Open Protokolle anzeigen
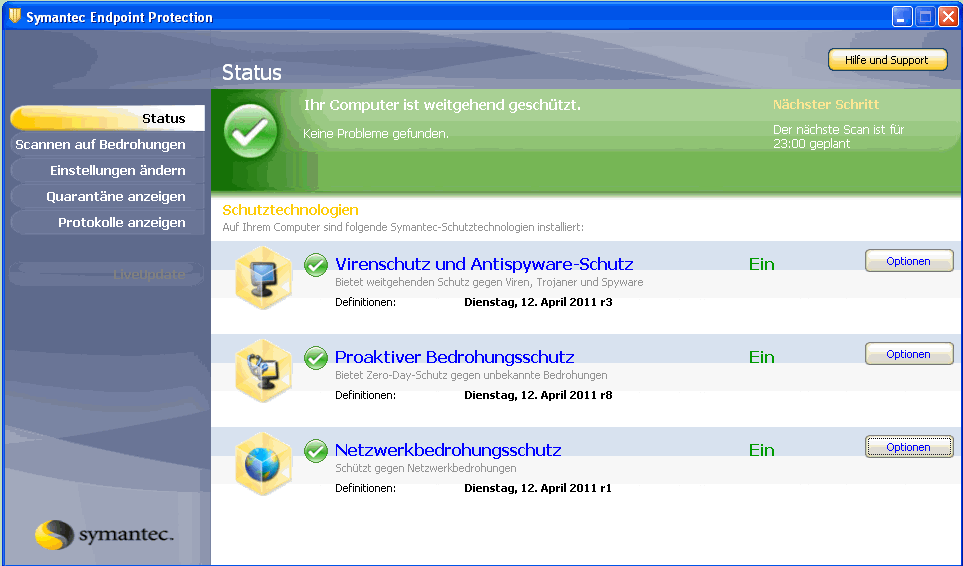This screenshot has width=963, height=566. [107, 222]
